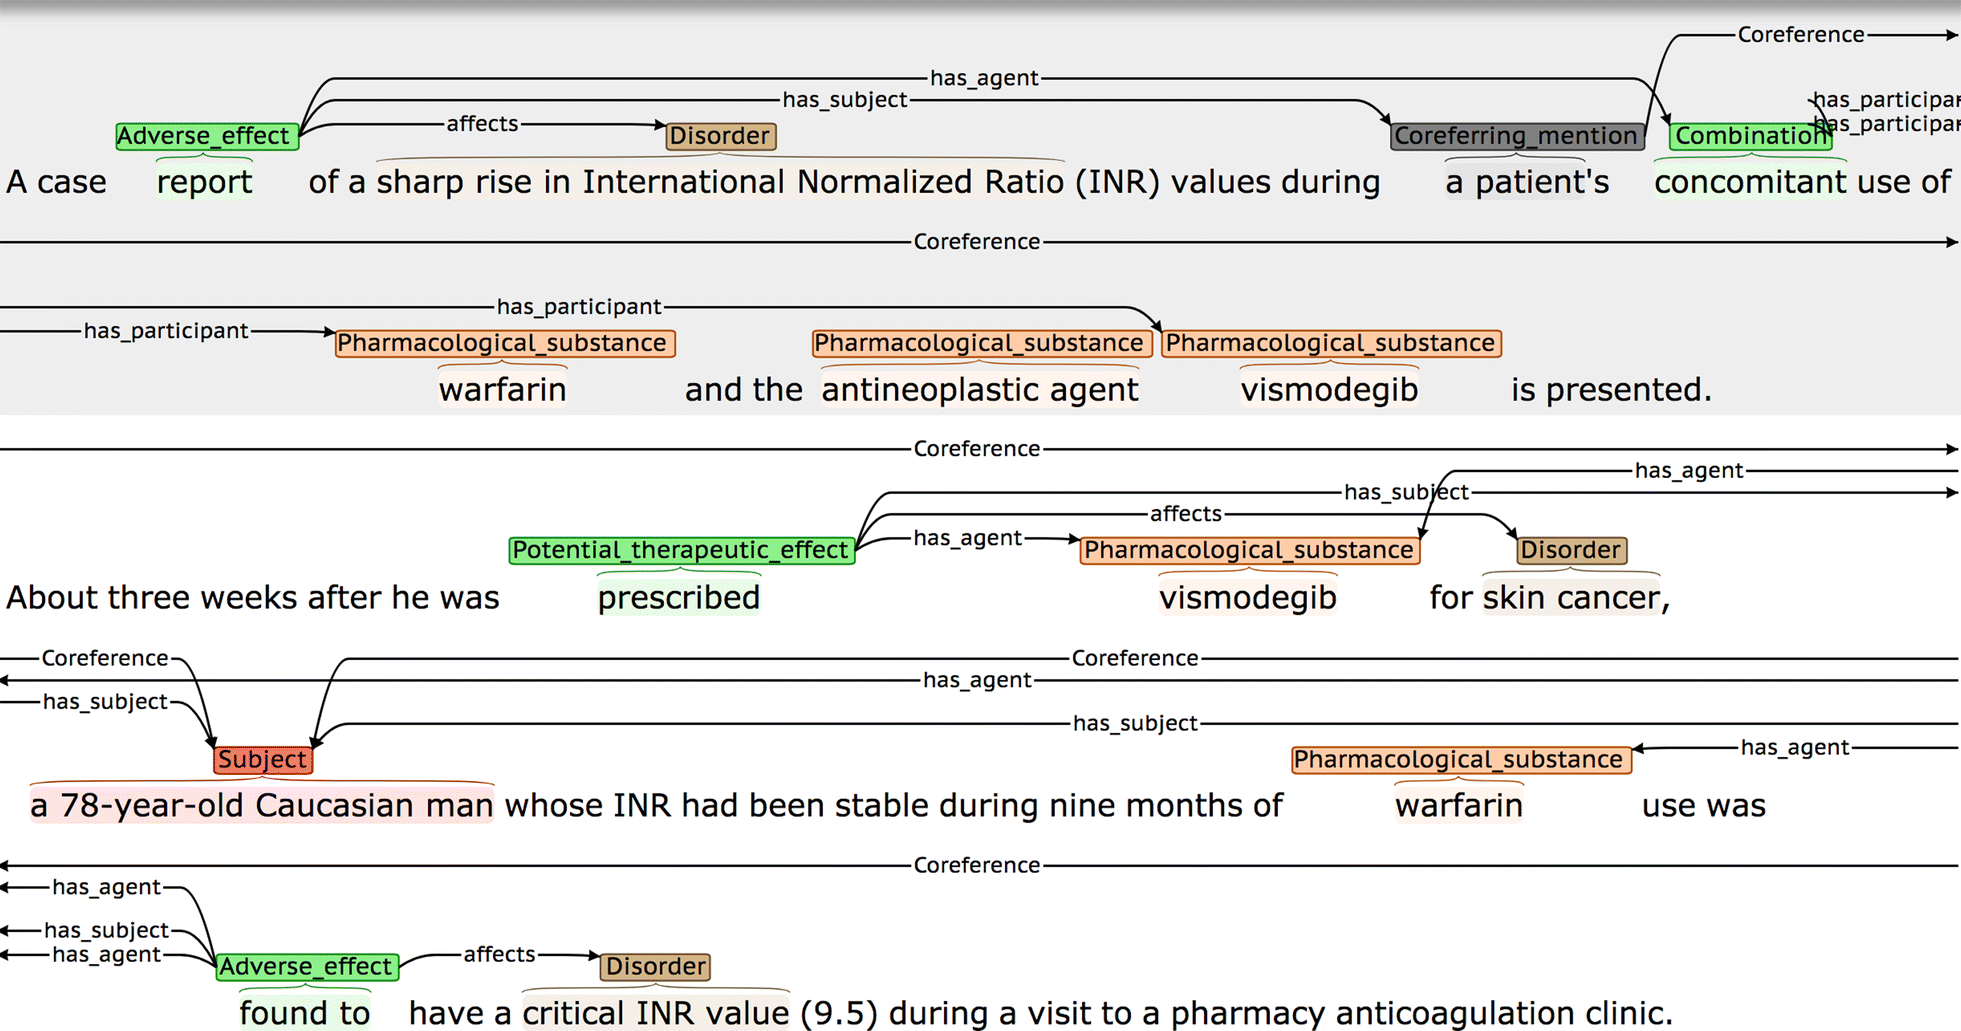Select the span "skin cancer"

pos(1571,597)
